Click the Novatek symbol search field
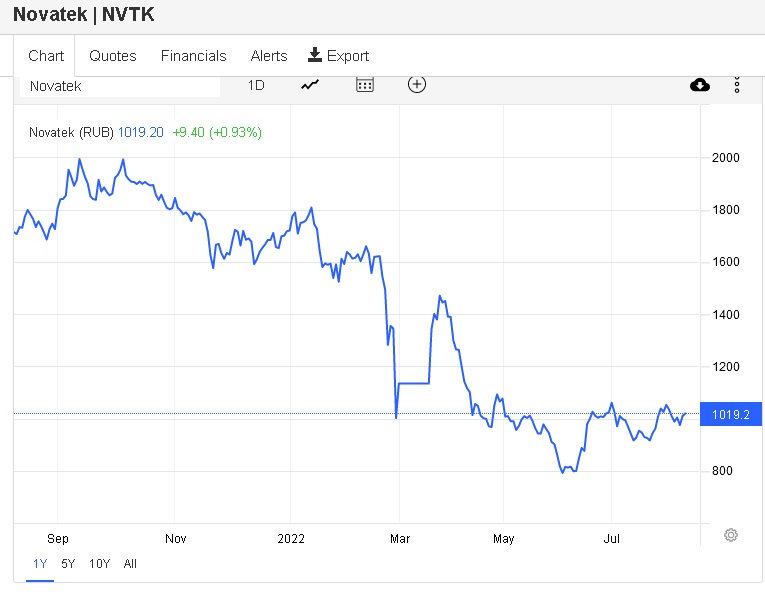The width and height of the screenshot is (765, 601). pos(120,86)
